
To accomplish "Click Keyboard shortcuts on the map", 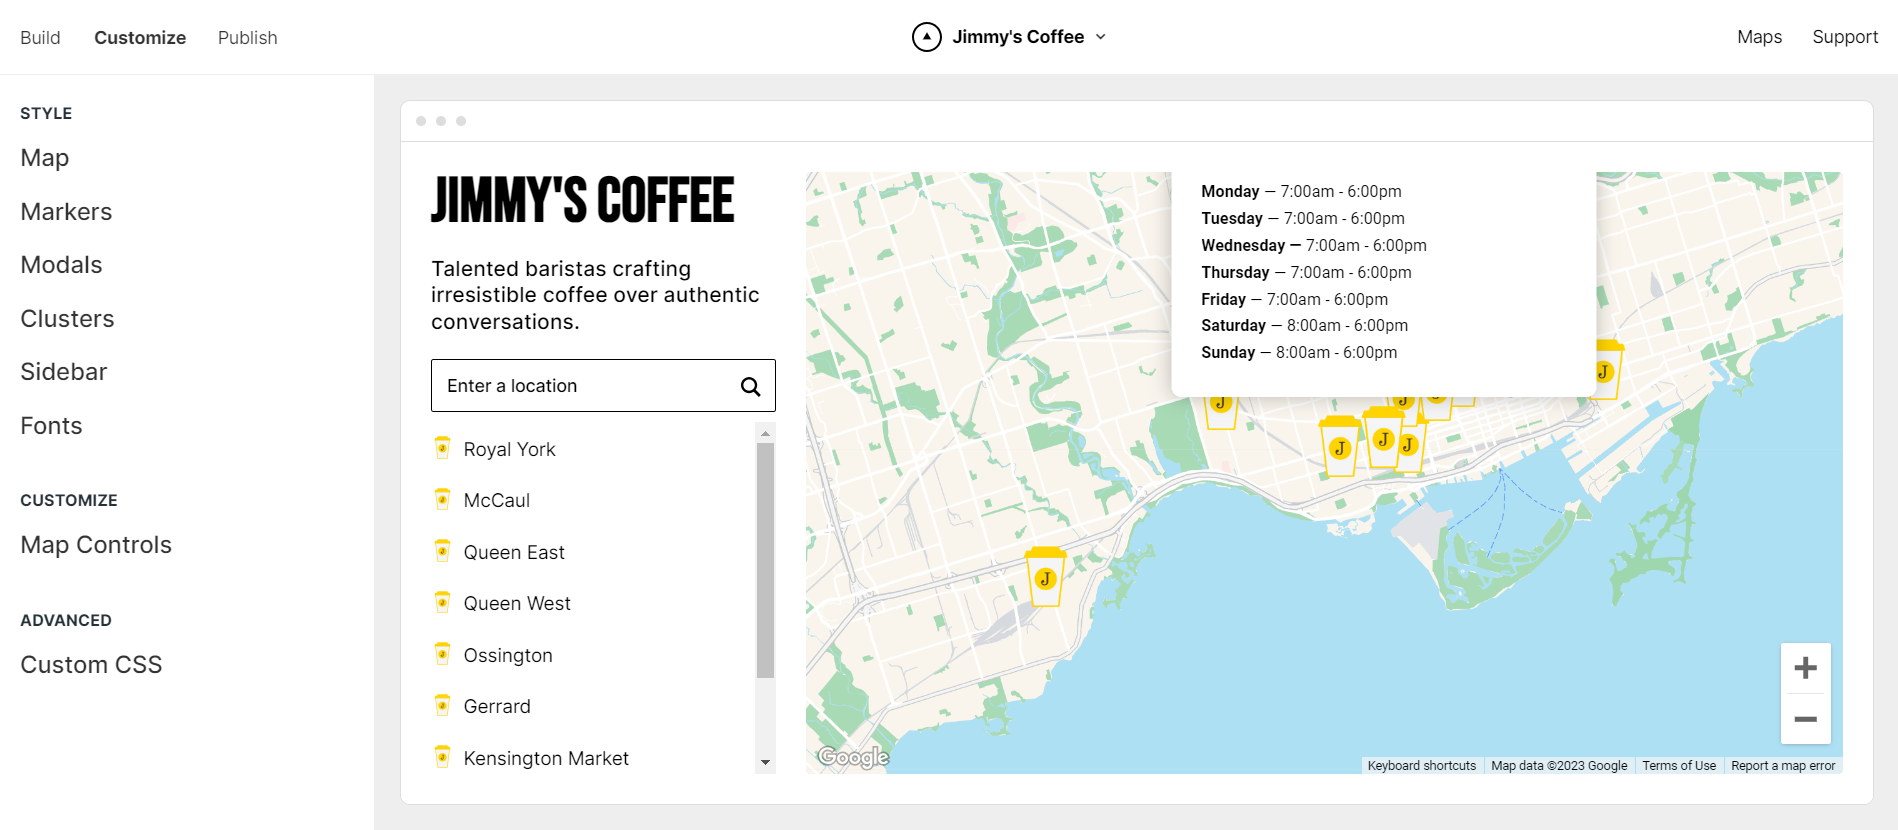I will 1422,766.
